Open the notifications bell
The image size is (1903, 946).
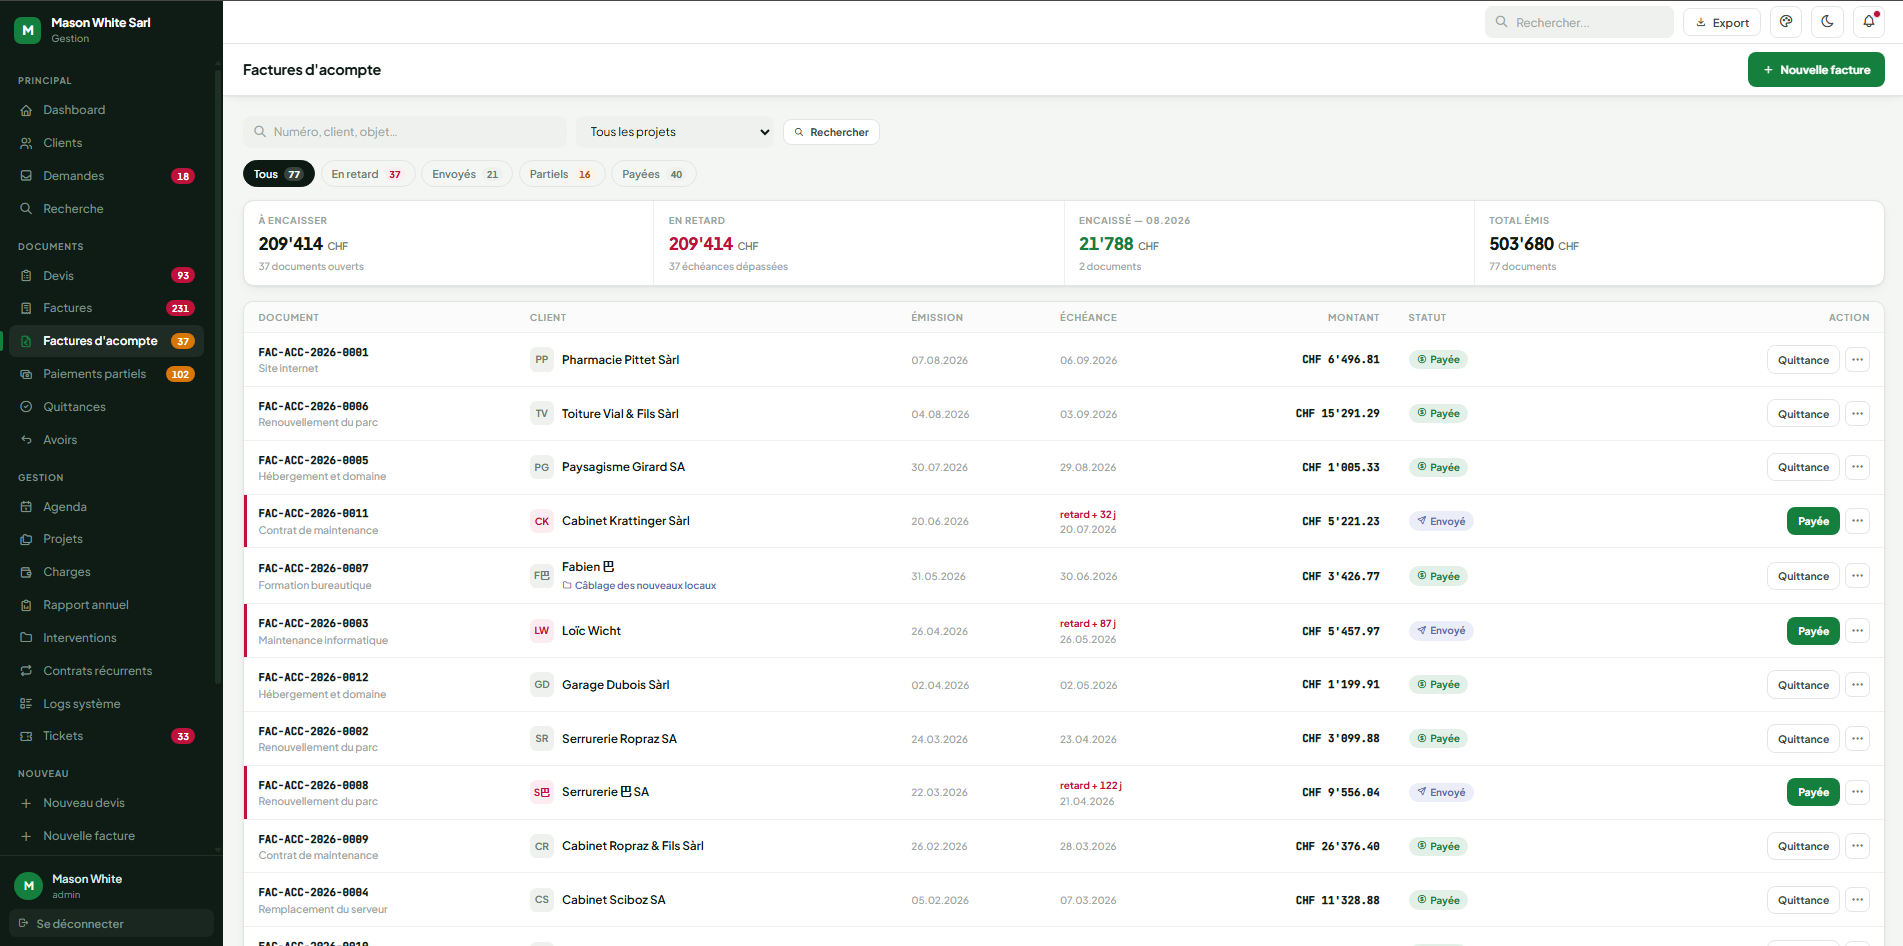pyautogui.click(x=1868, y=22)
